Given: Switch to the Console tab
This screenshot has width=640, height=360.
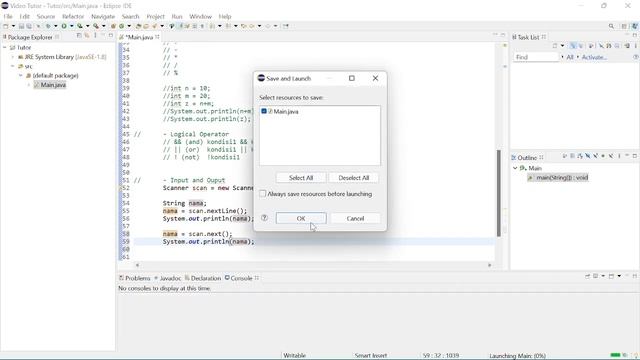Looking at the screenshot, I should click(x=242, y=278).
